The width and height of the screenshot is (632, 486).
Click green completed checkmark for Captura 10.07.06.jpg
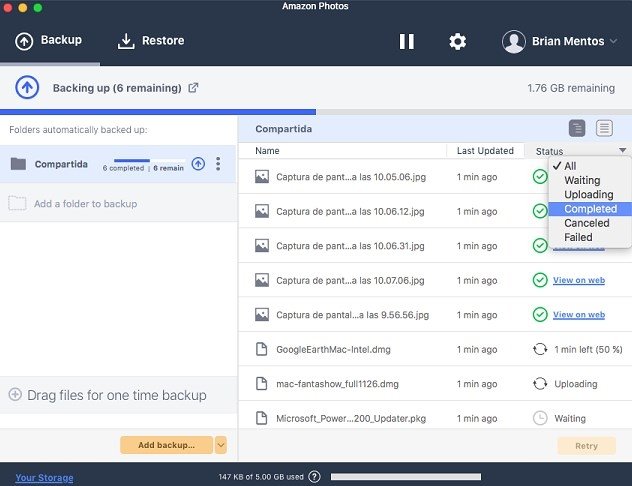click(540, 280)
